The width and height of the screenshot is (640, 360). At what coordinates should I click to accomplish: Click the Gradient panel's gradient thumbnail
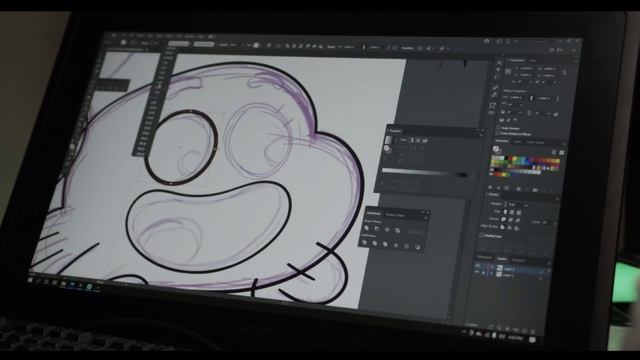pyautogui.click(x=389, y=140)
